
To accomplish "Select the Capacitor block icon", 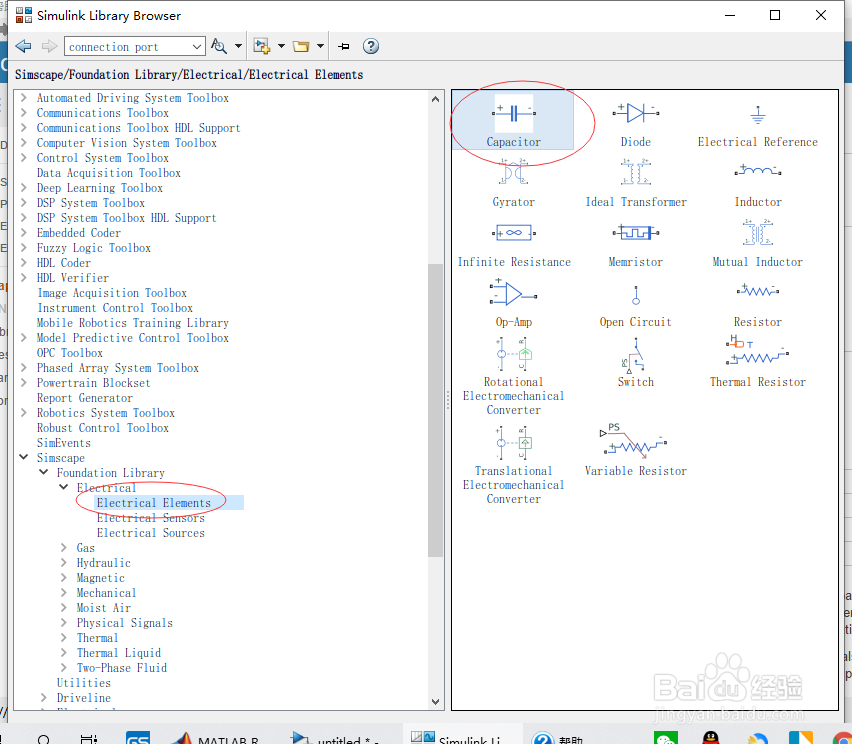I will pyautogui.click(x=513, y=113).
